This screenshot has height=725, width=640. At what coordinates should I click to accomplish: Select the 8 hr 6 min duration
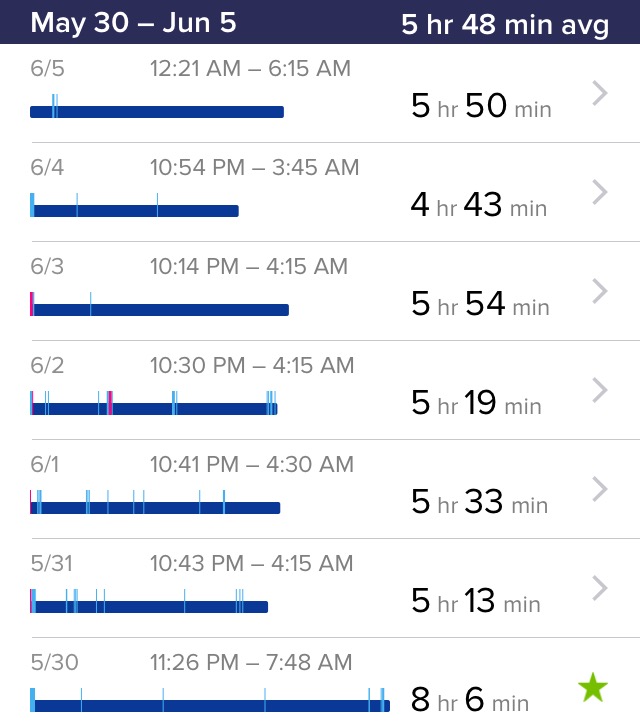(470, 700)
